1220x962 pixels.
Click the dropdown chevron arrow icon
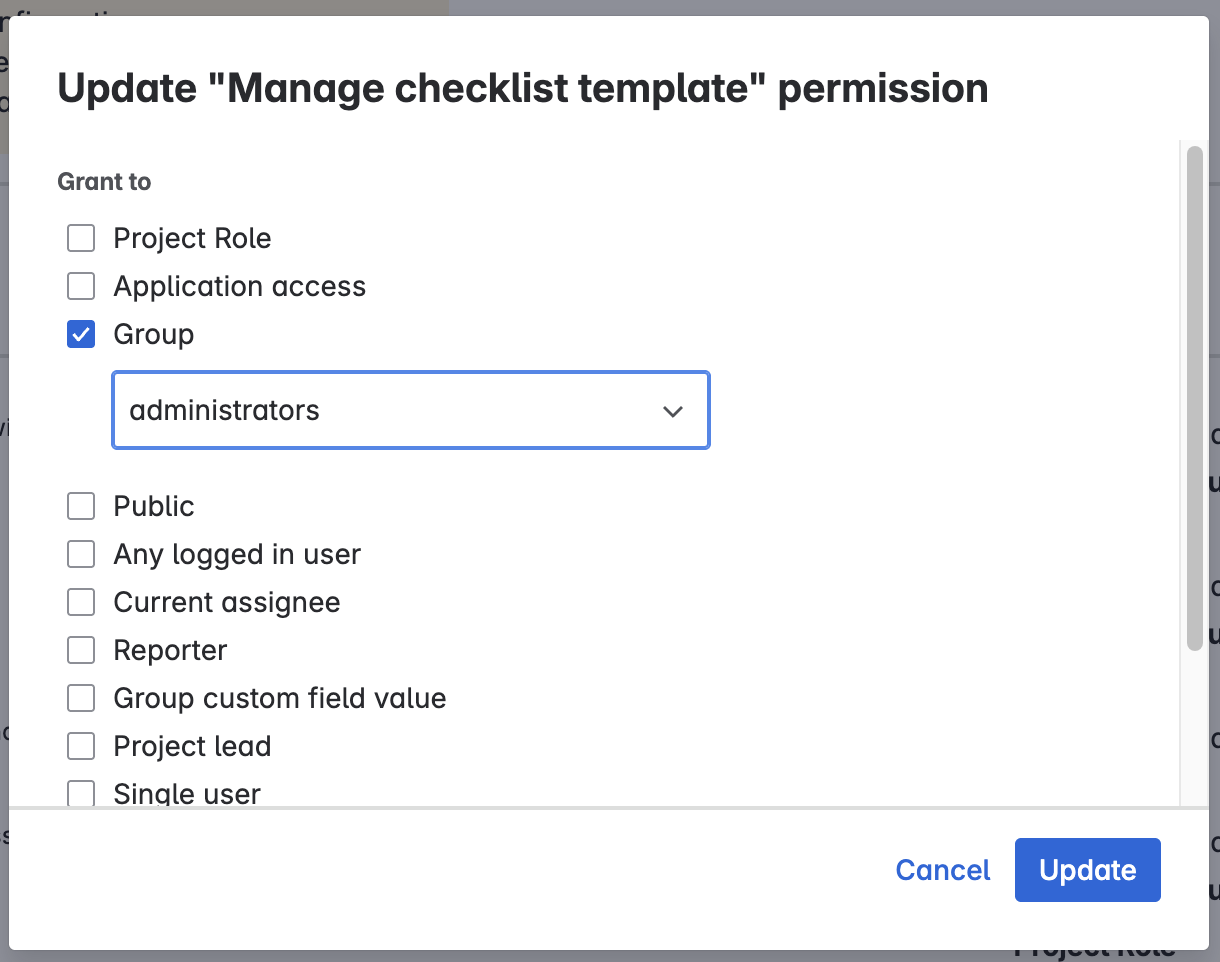(x=673, y=411)
